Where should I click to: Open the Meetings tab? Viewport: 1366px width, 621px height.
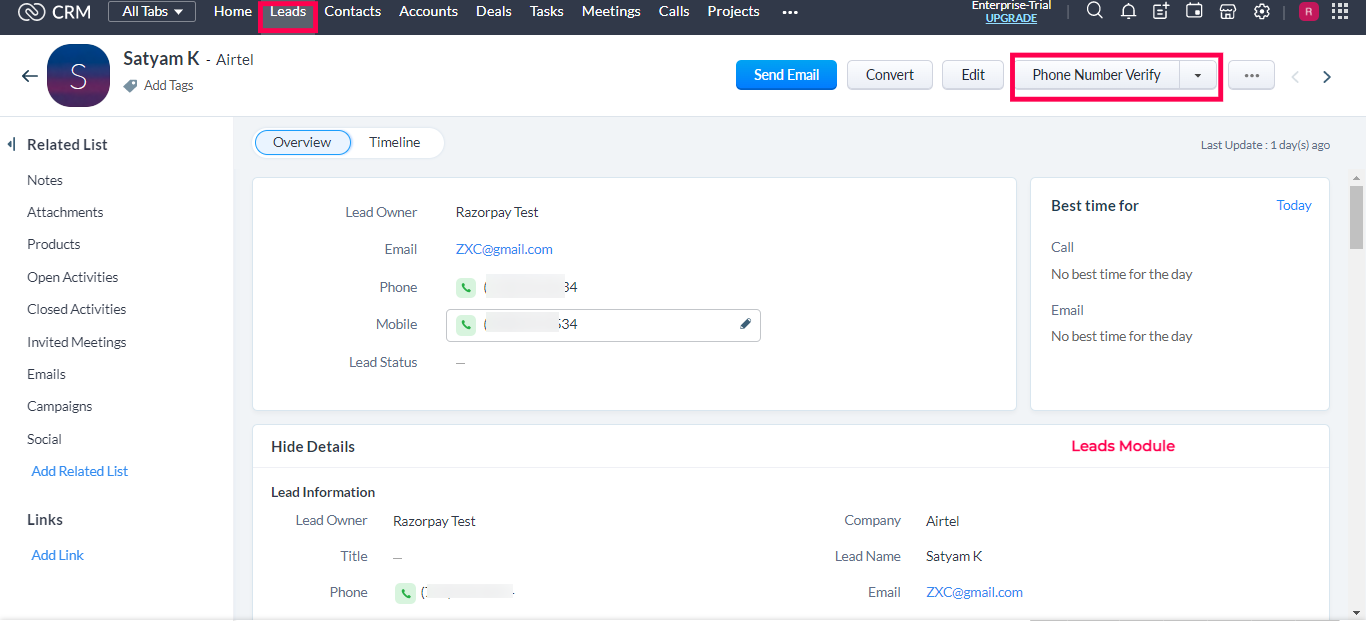(x=611, y=11)
